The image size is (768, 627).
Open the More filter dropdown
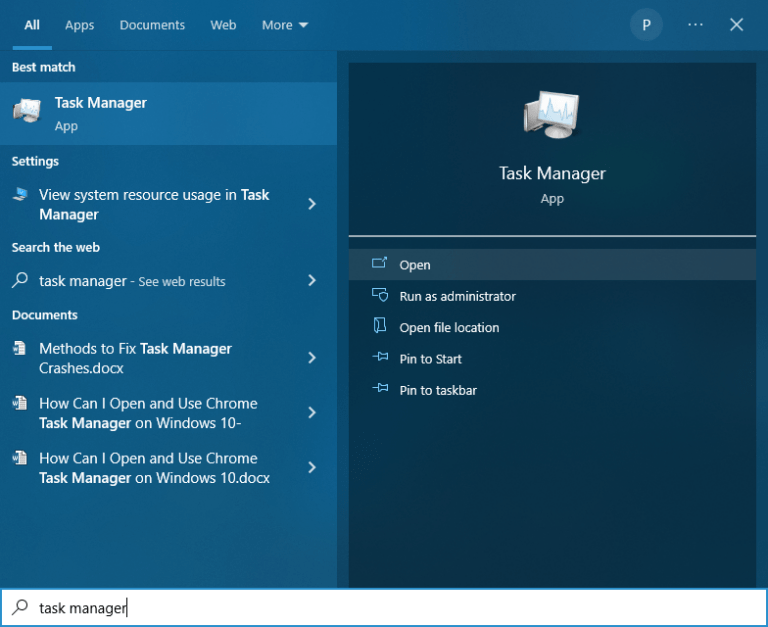click(x=285, y=25)
